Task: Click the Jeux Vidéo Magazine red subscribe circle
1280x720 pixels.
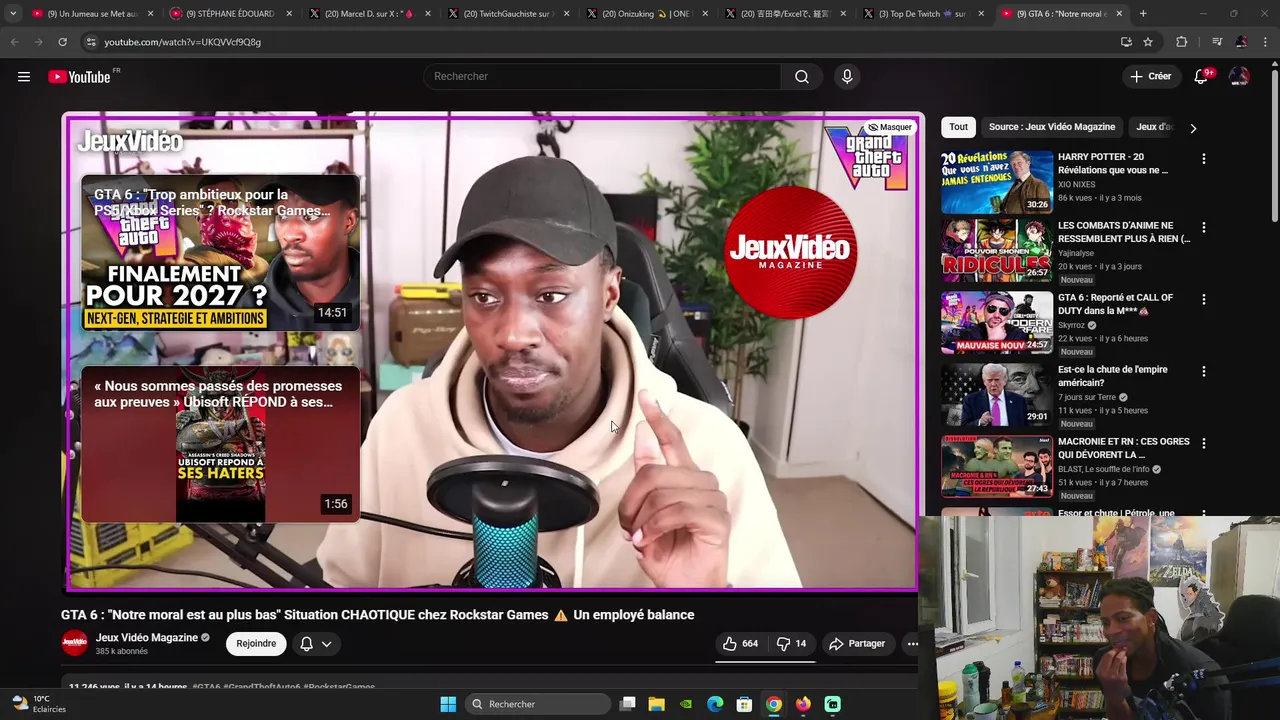Action: [x=790, y=252]
